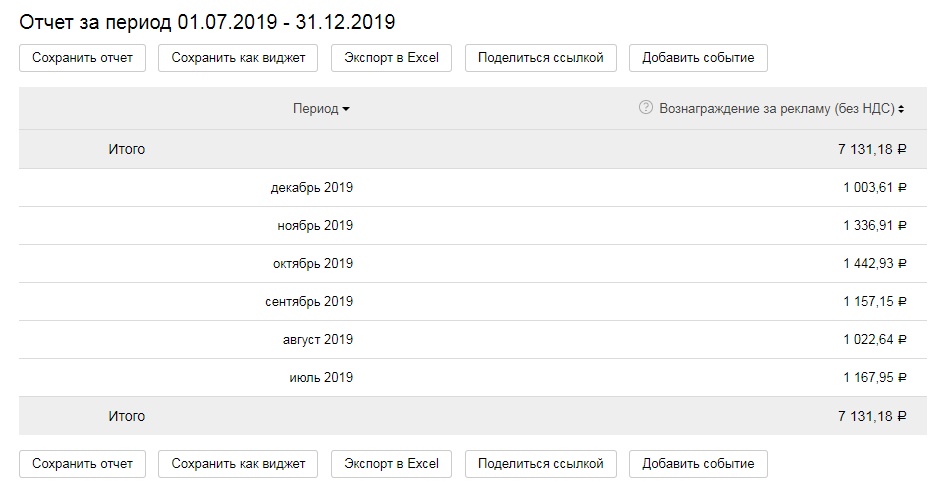The height and width of the screenshot is (484, 939).
Task: Click bottom Сохранить отчет button
Action: click(82, 464)
